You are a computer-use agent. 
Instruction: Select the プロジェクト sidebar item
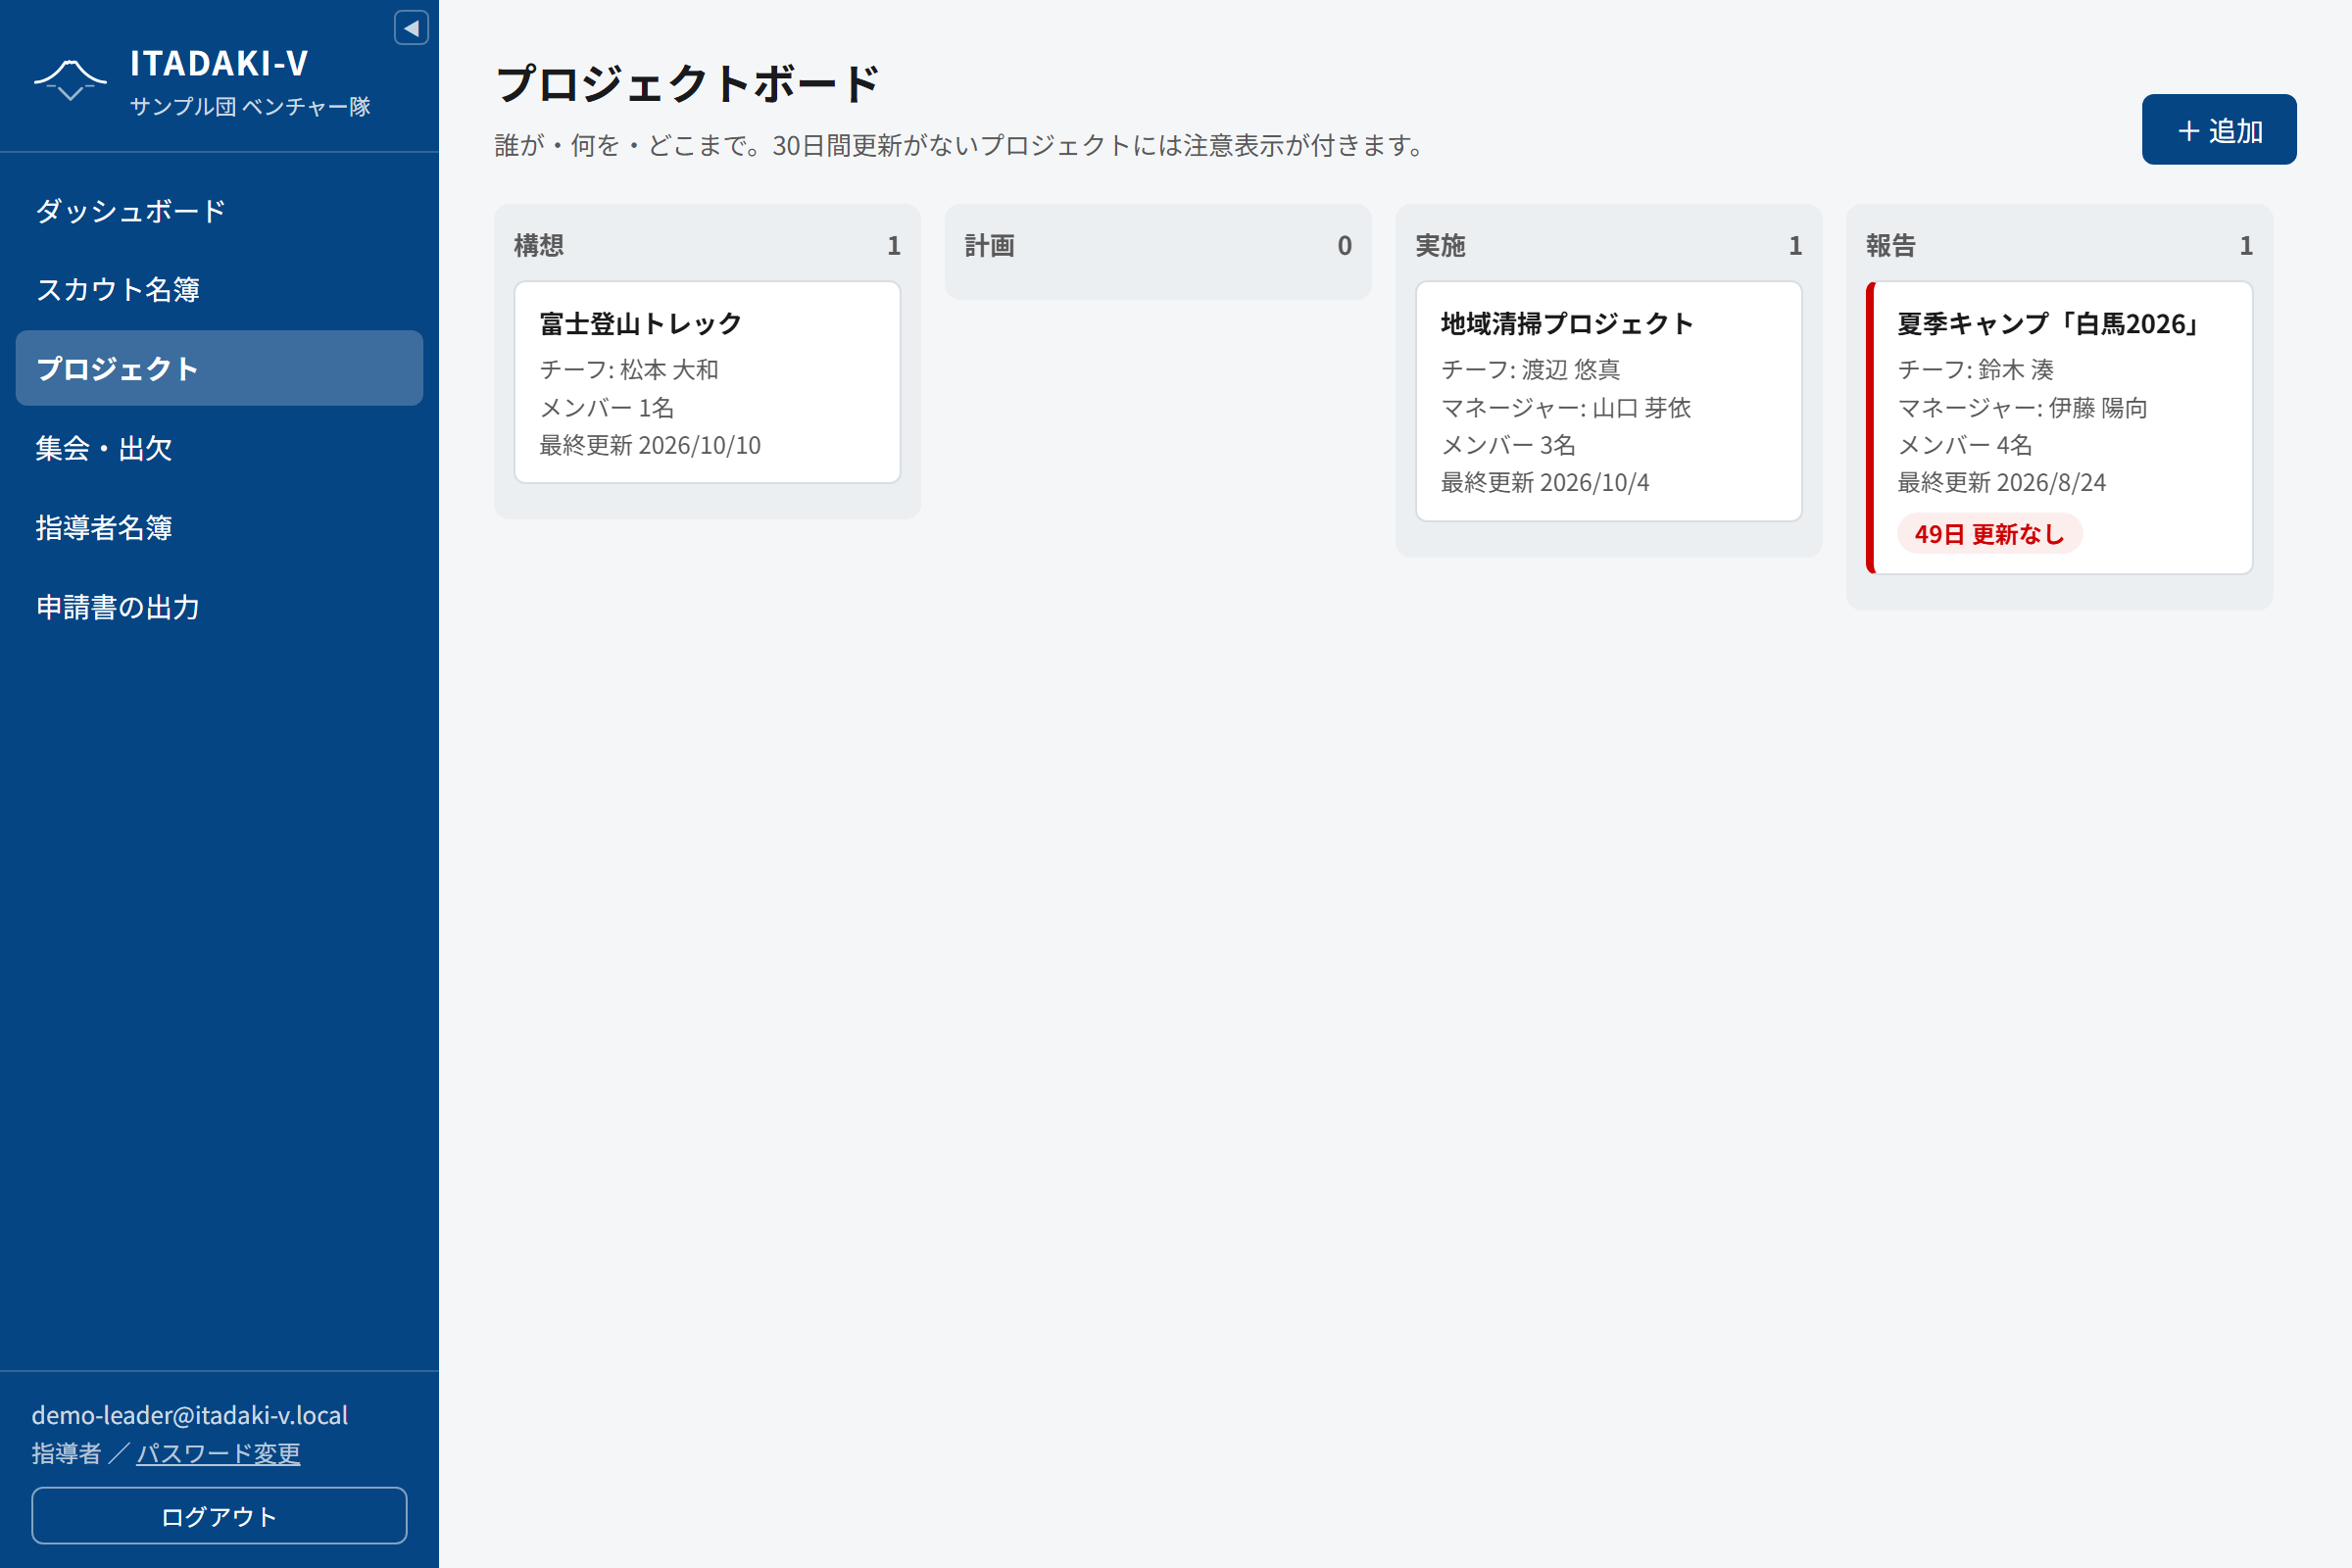pyautogui.click(x=219, y=368)
